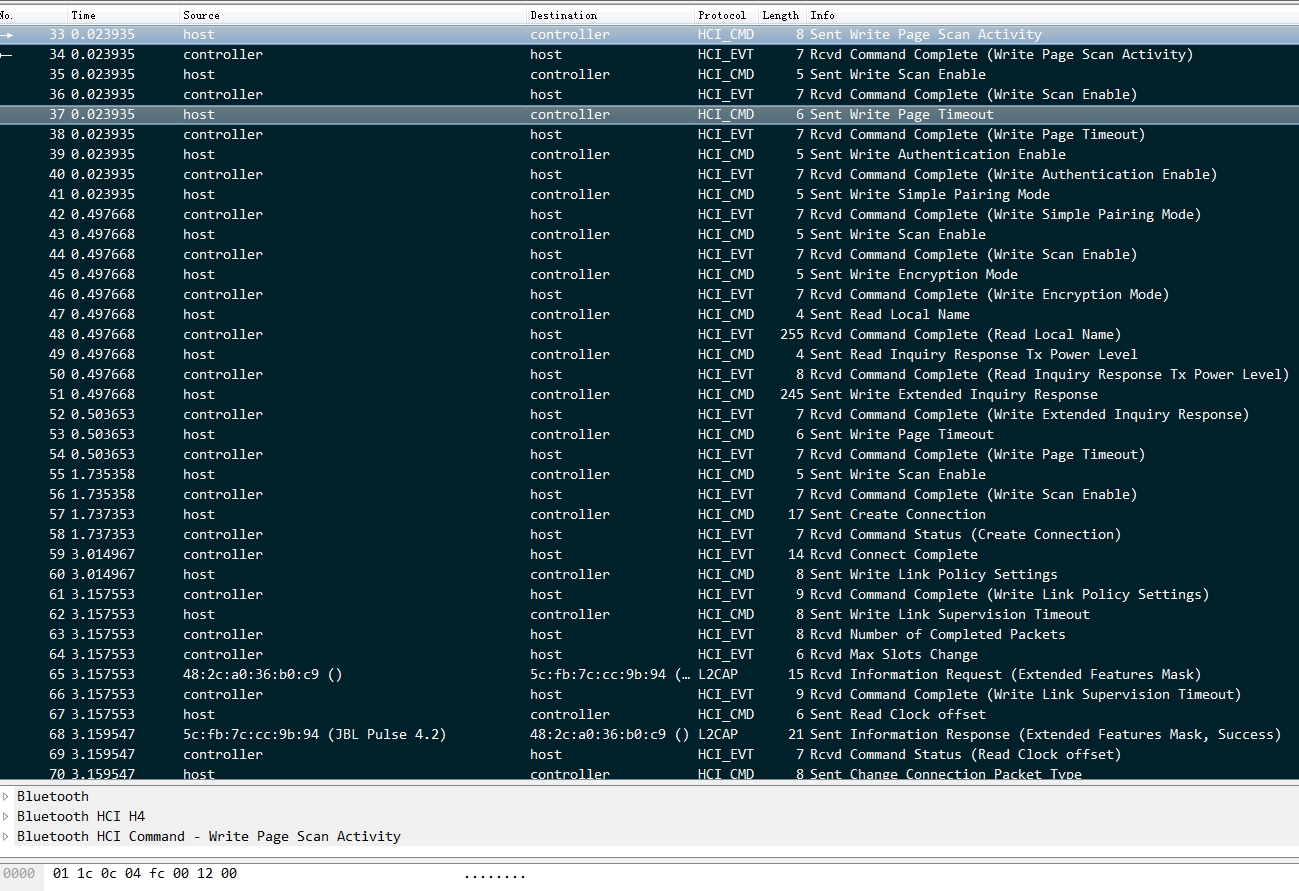The width and height of the screenshot is (1299, 891).
Task: Click the 0000 offset in hex pane
Action: (19, 874)
